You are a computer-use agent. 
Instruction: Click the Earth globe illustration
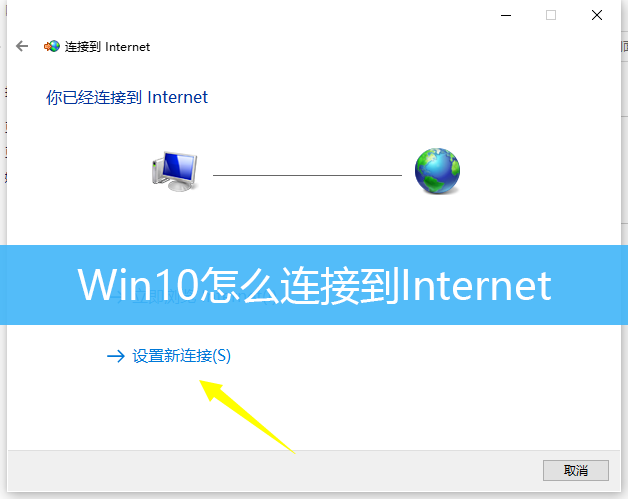(x=437, y=171)
